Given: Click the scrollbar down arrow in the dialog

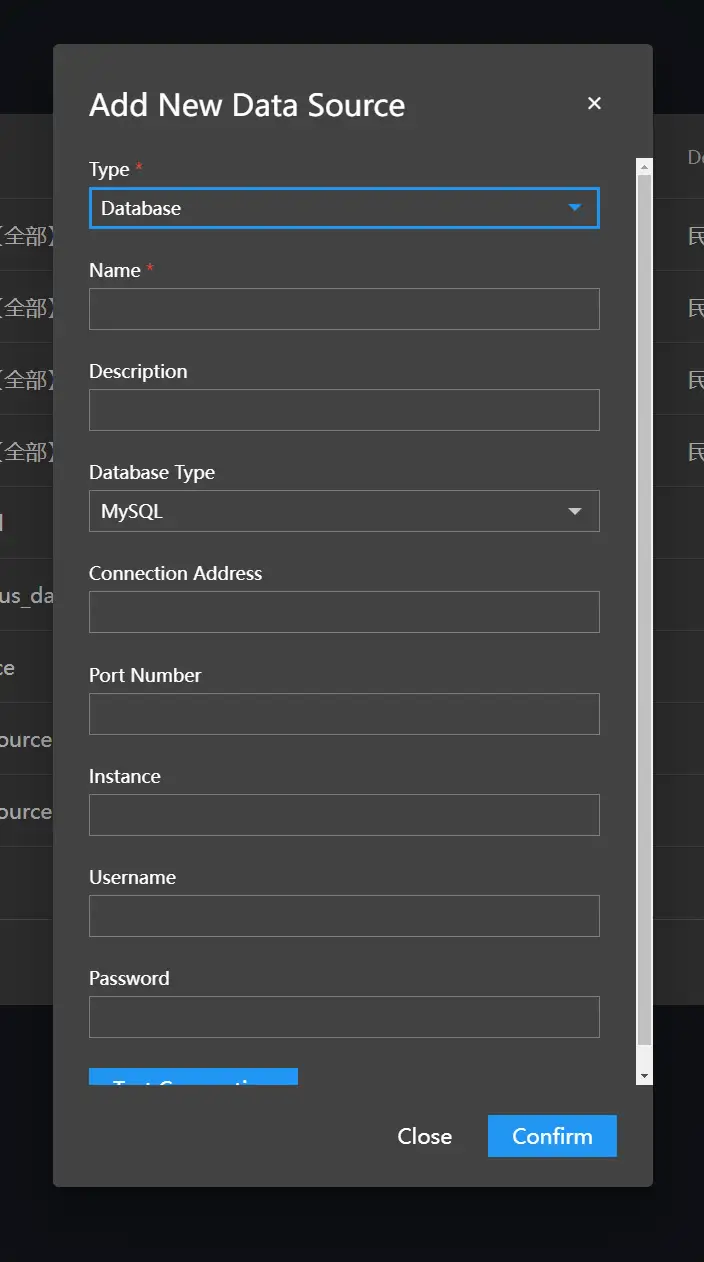Looking at the screenshot, I should coord(644,1075).
